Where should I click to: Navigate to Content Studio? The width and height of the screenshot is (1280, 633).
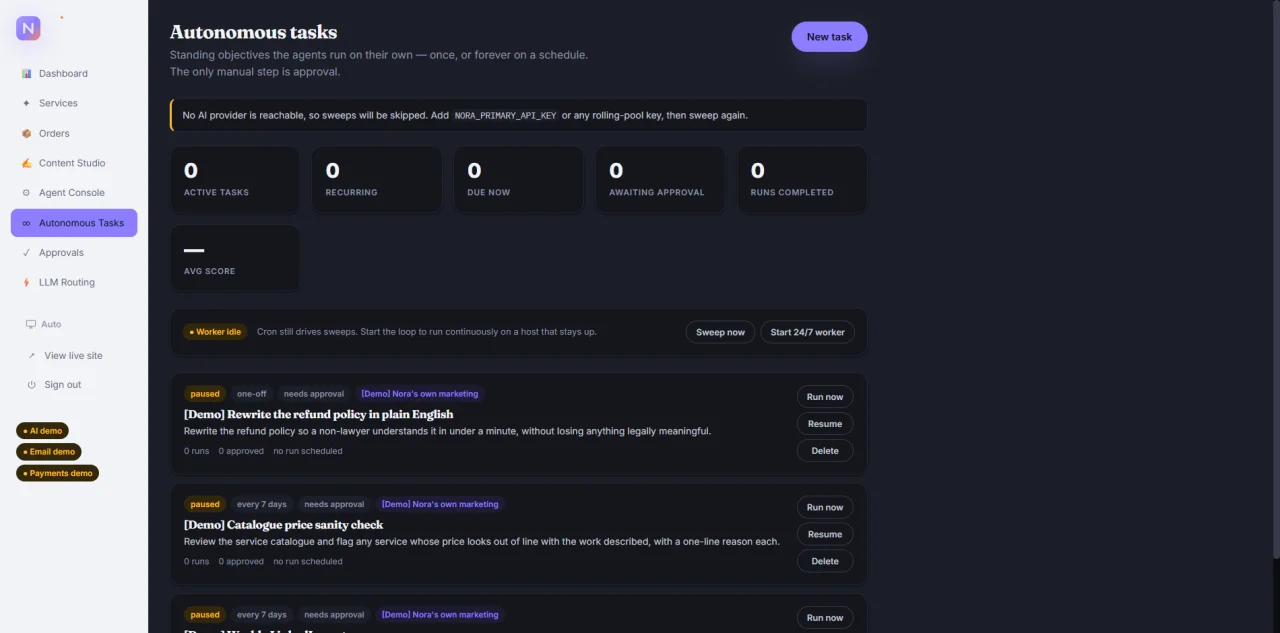pos(74,163)
